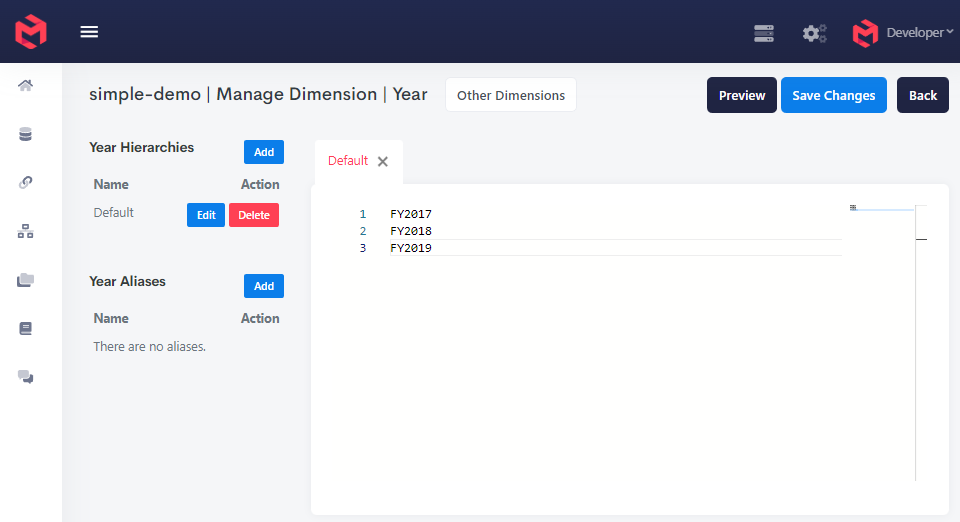Click the FY2019 line in editor
The width and height of the screenshot is (960, 522).
pos(411,248)
